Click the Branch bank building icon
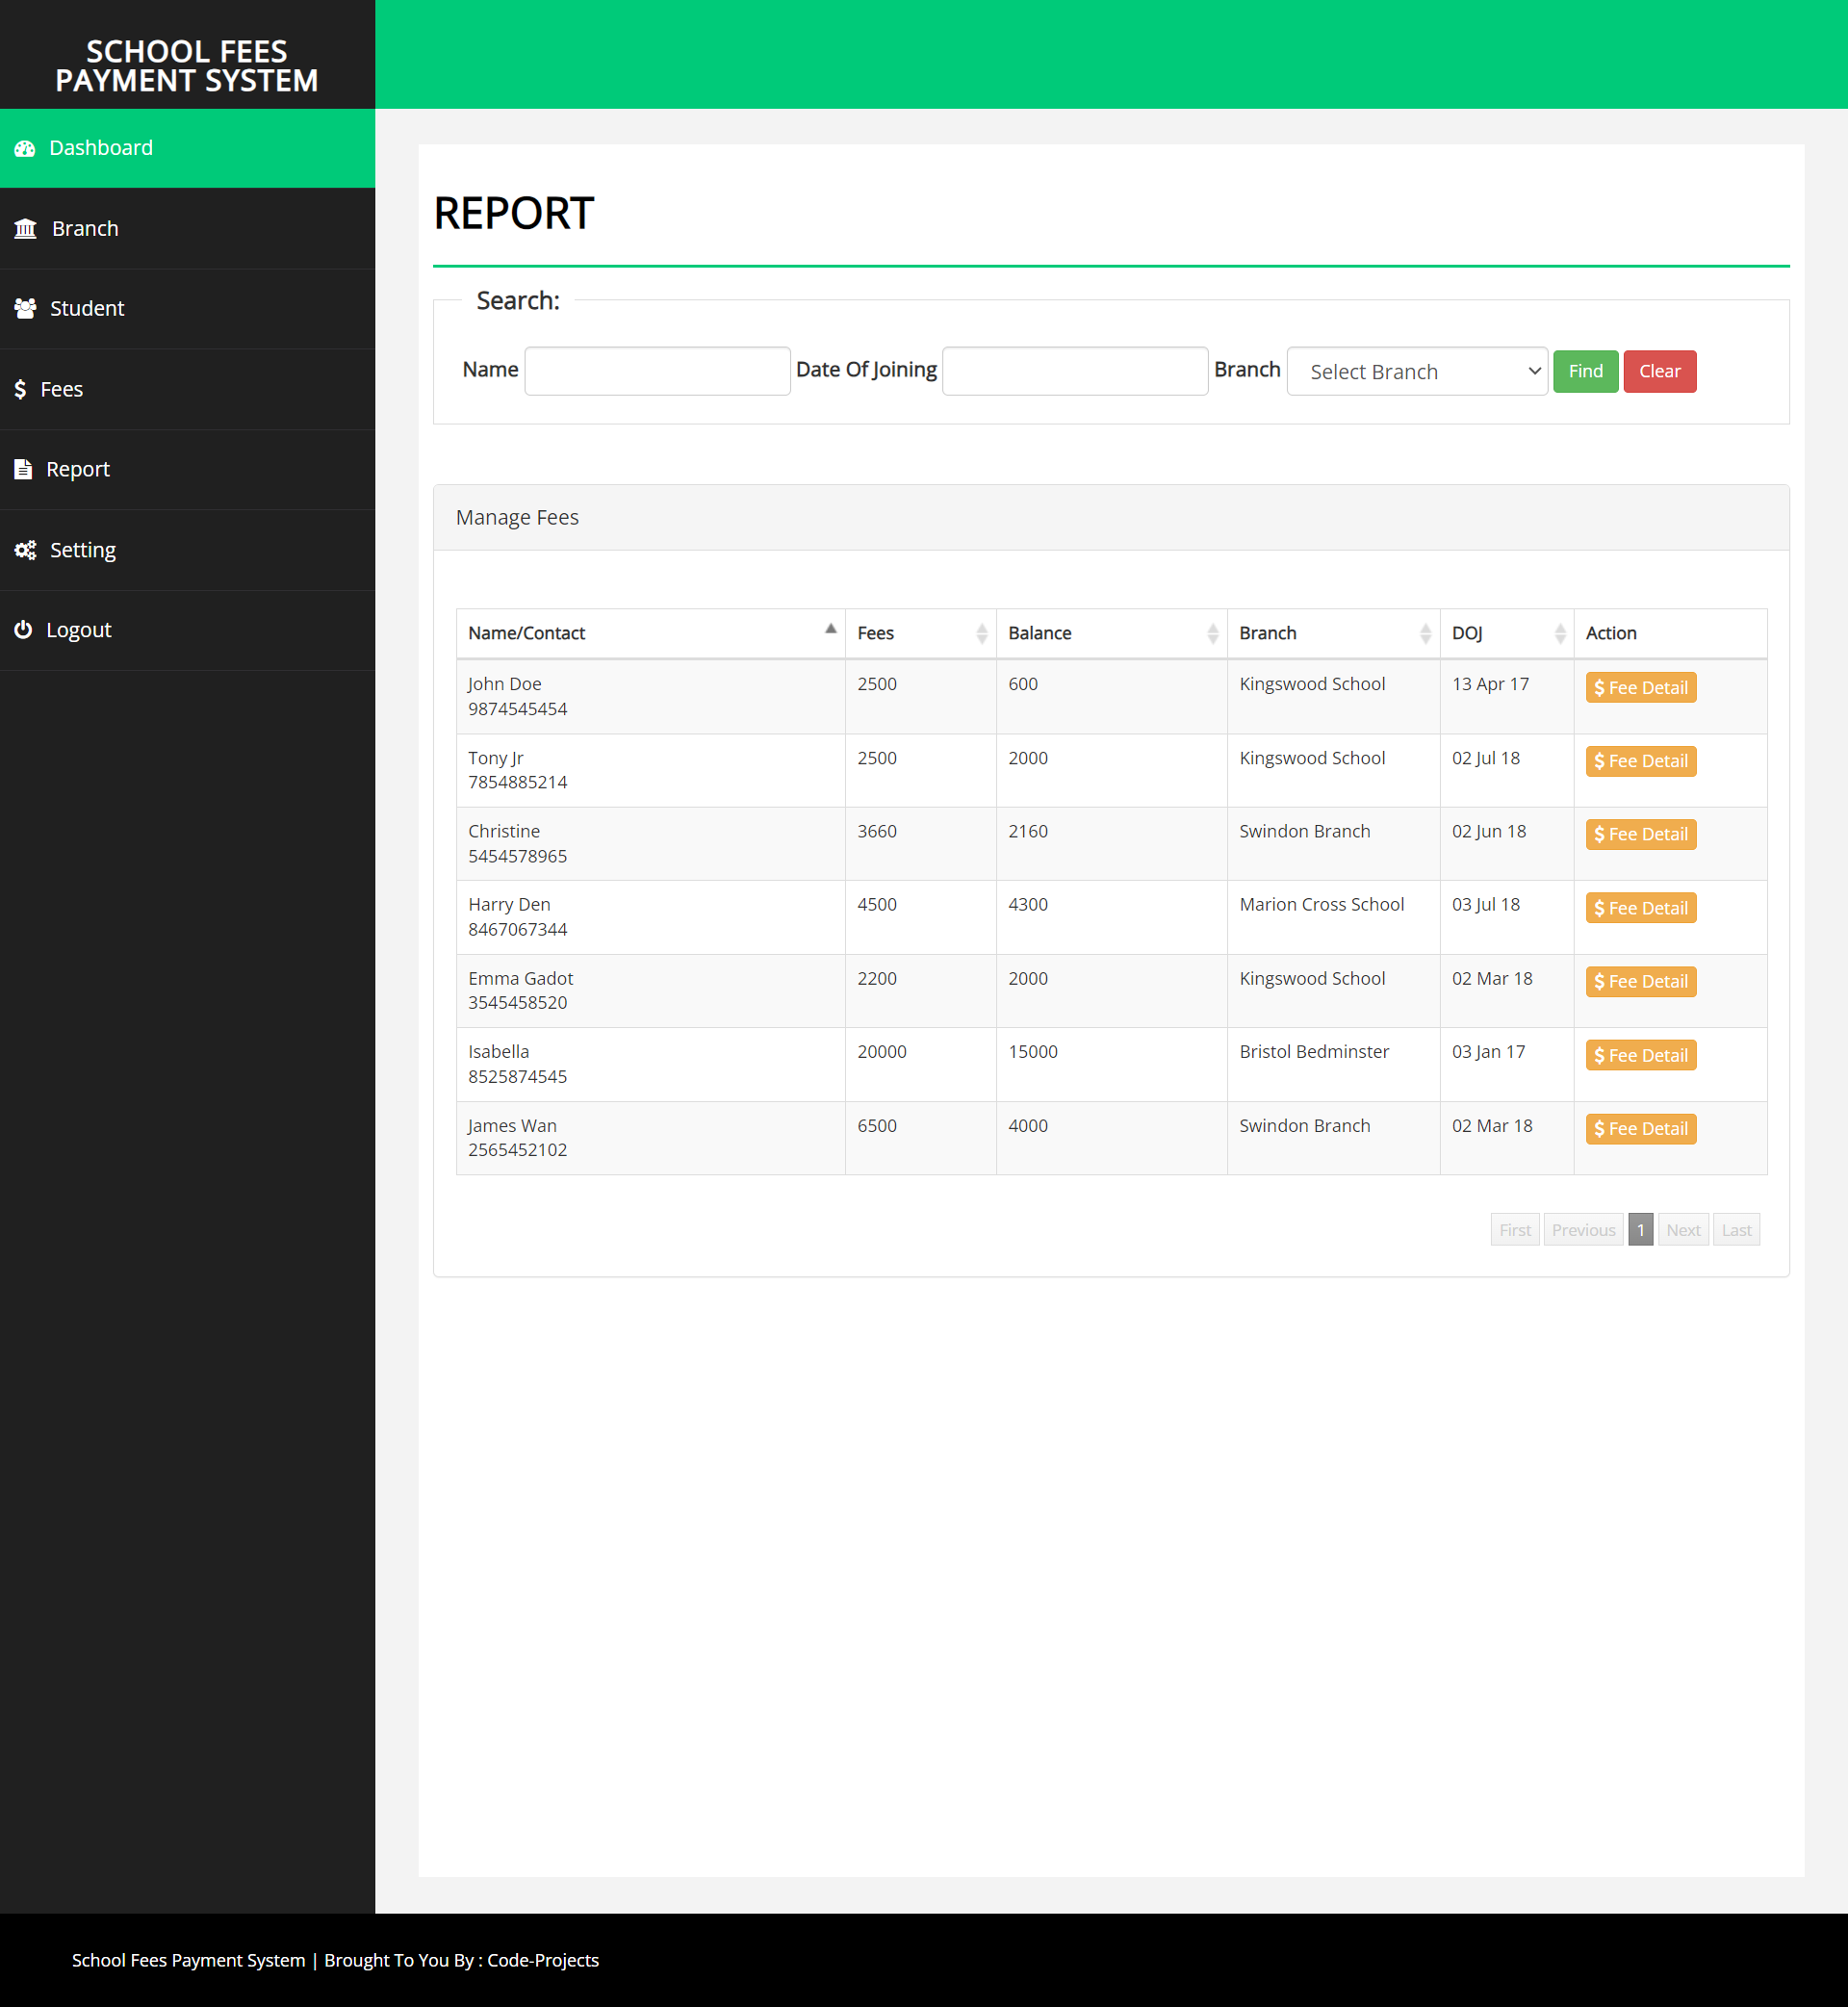This screenshot has width=1848, height=2007. tap(25, 229)
